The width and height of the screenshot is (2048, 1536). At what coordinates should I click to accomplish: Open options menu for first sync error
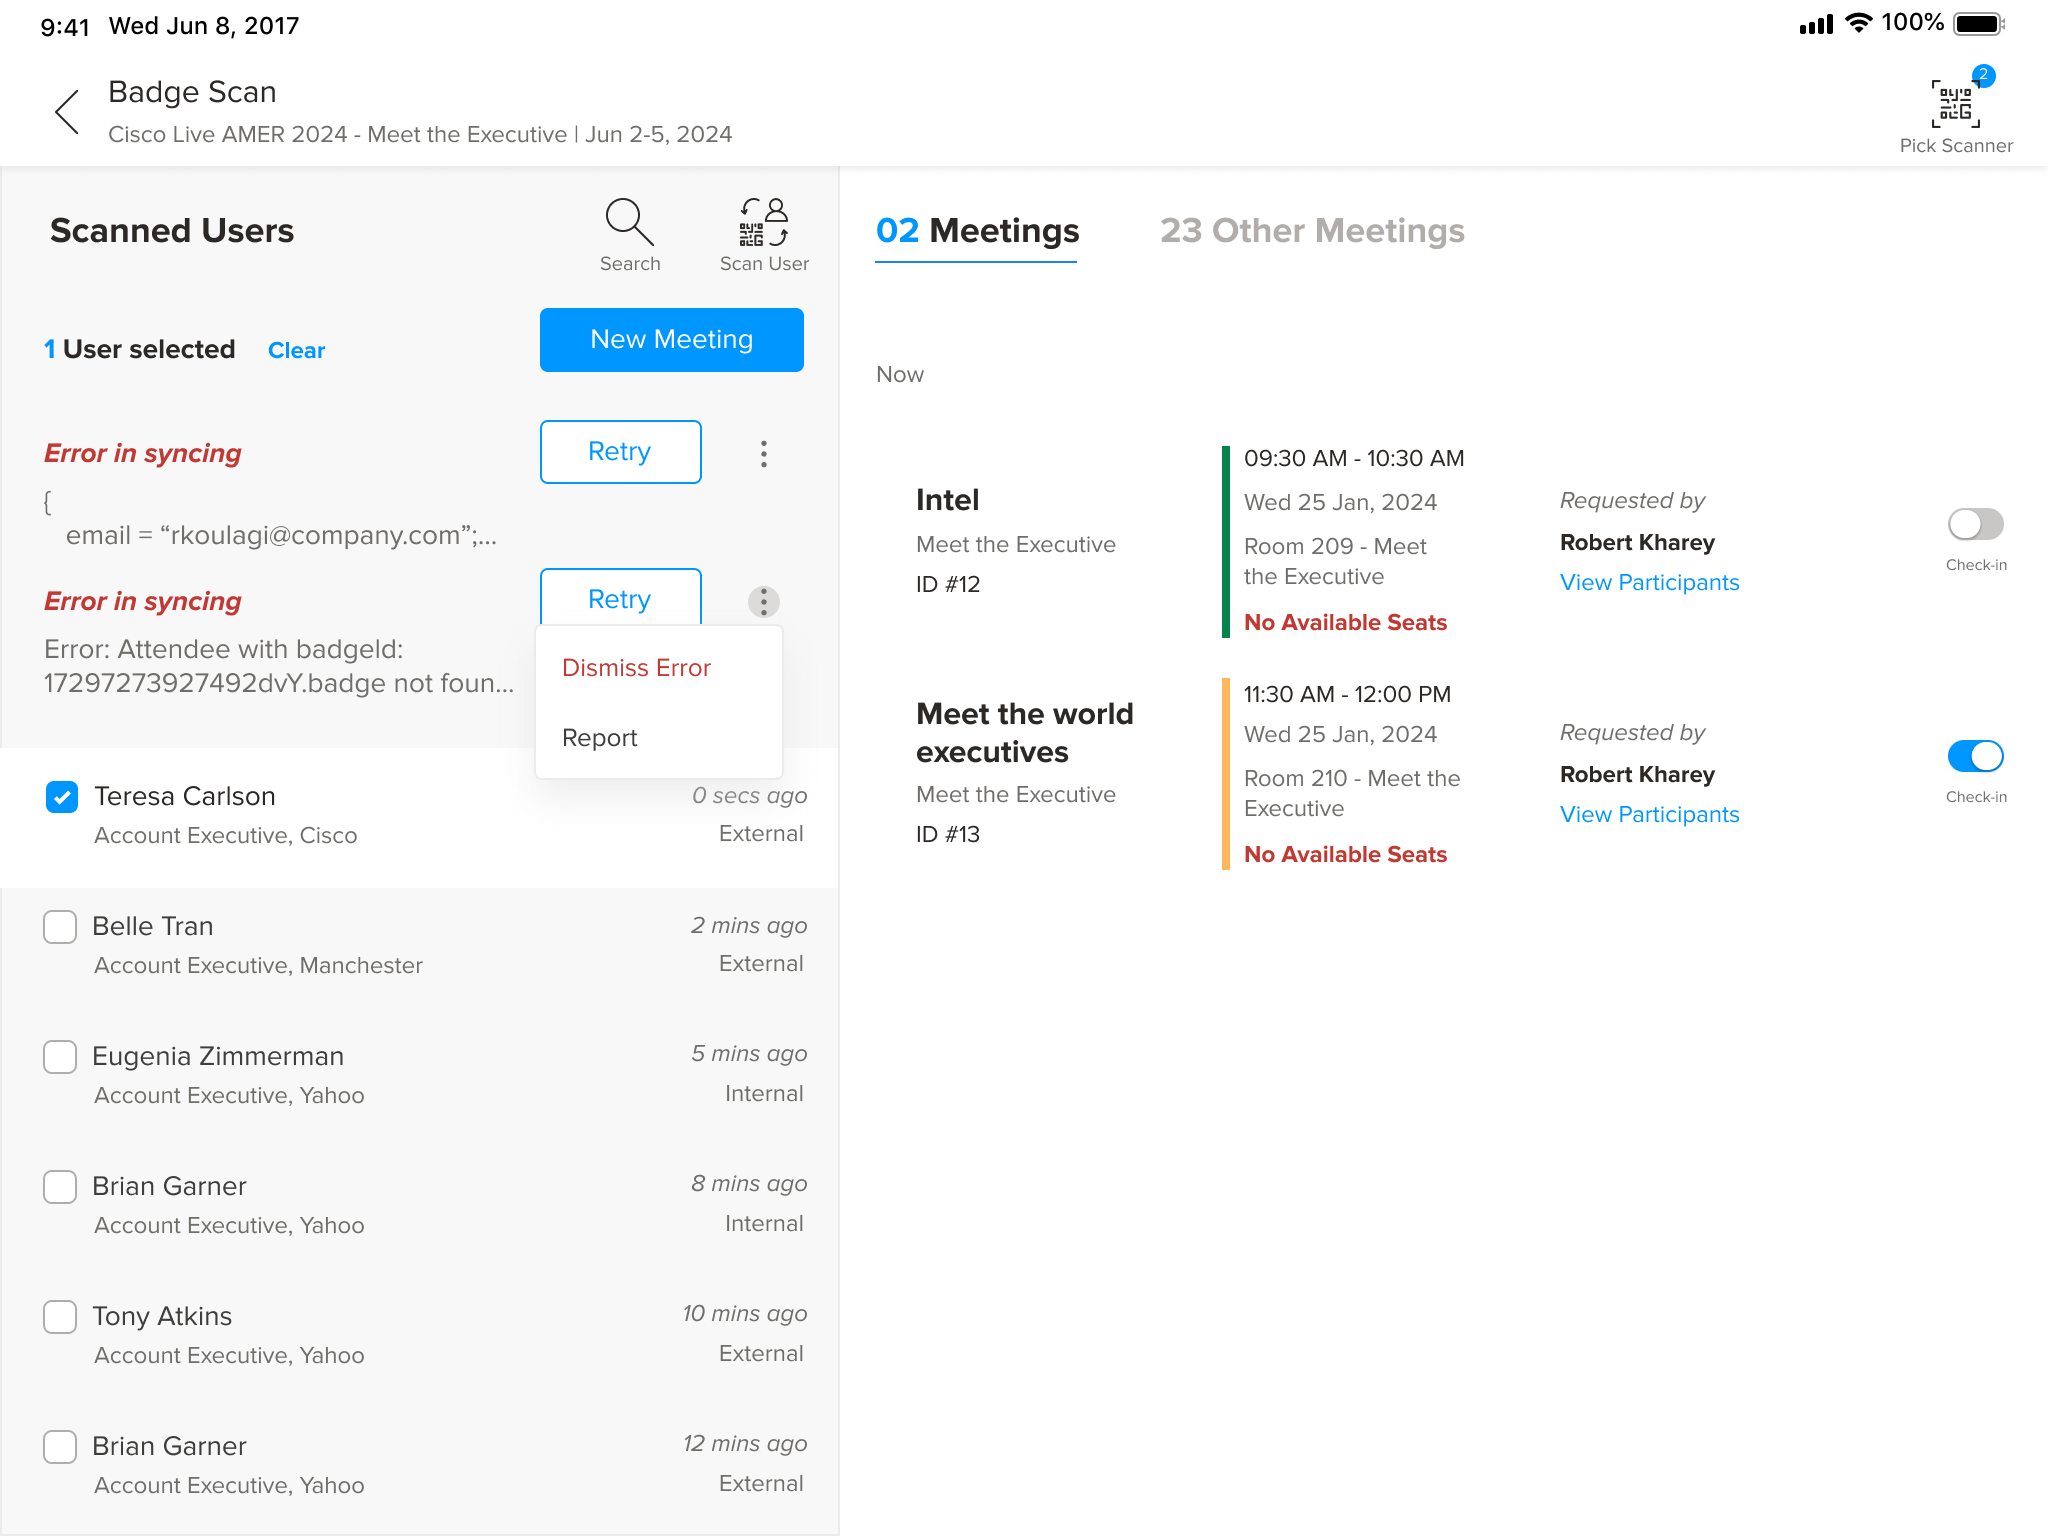pos(763,454)
